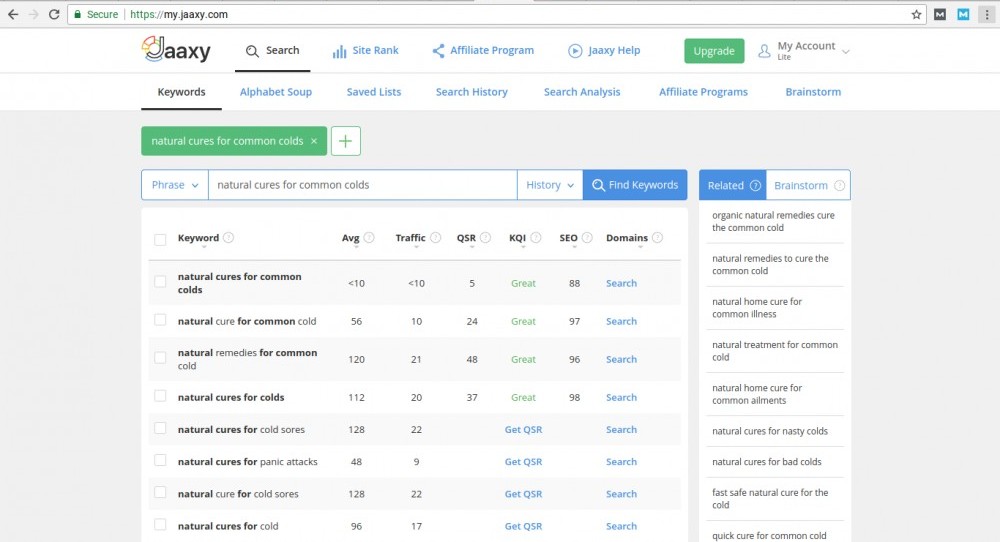Open the History dropdown
This screenshot has width=1000, height=542.
click(550, 185)
